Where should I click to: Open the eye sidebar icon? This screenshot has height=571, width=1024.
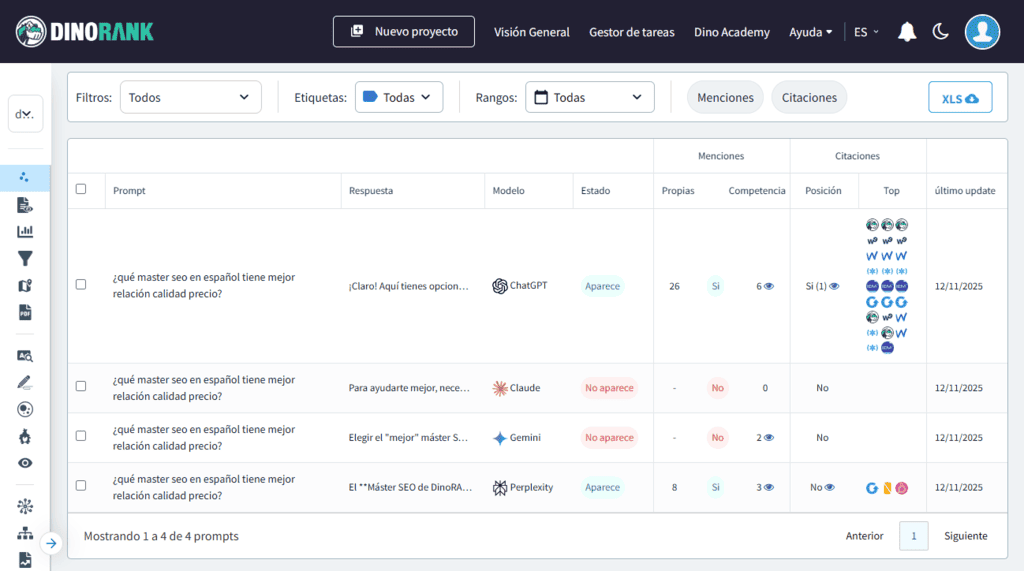[x=25, y=463]
